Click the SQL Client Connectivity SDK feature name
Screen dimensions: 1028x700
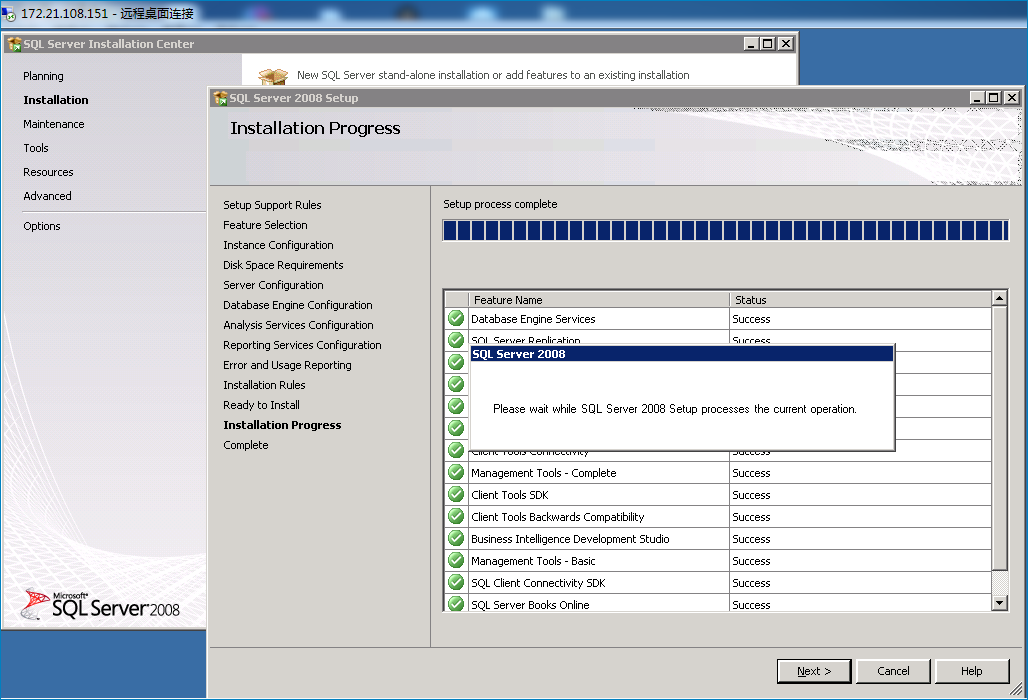click(538, 583)
